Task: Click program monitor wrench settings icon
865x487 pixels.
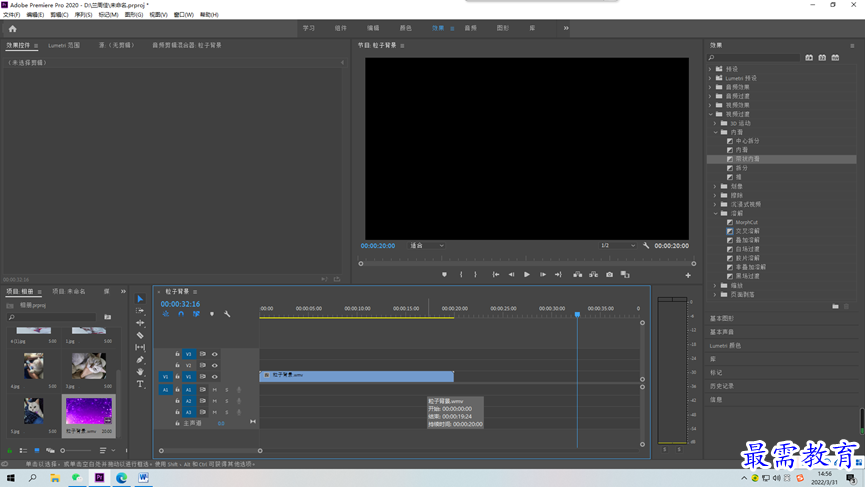Action: [x=646, y=245]
